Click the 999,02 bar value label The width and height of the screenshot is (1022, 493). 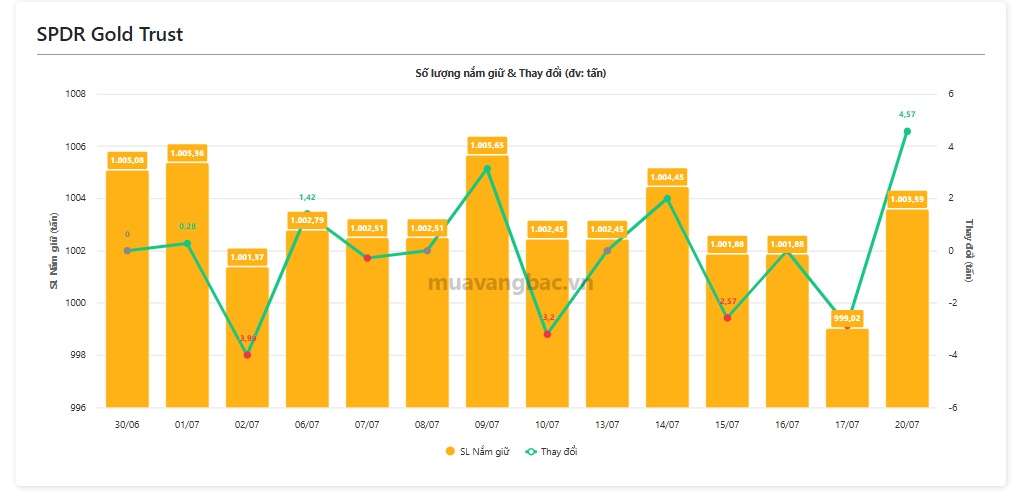coord(847,319)
